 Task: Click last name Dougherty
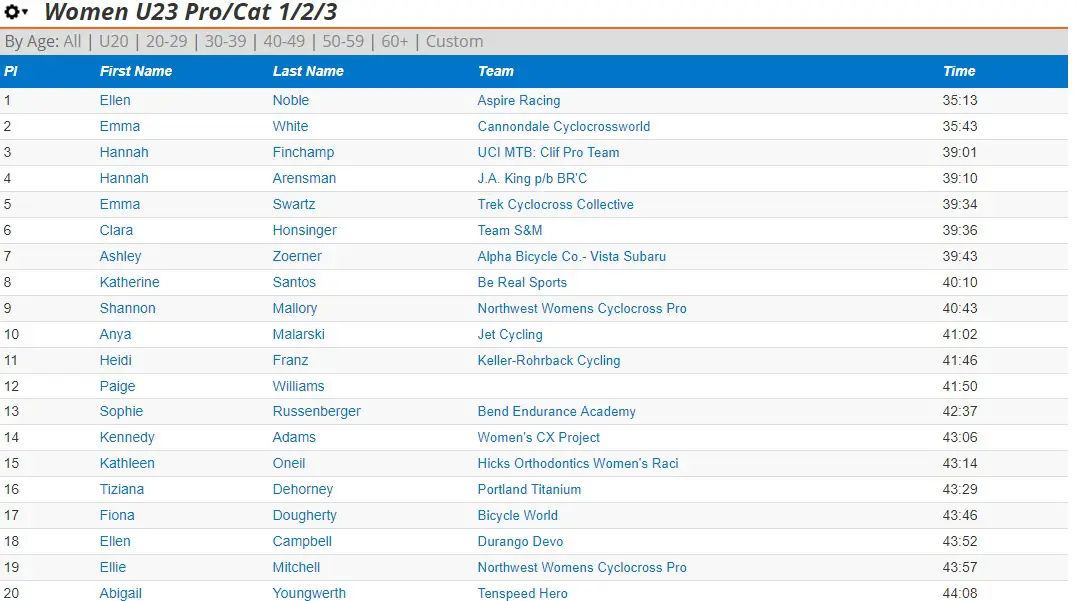pyautogui.click(x=304, y=516)
